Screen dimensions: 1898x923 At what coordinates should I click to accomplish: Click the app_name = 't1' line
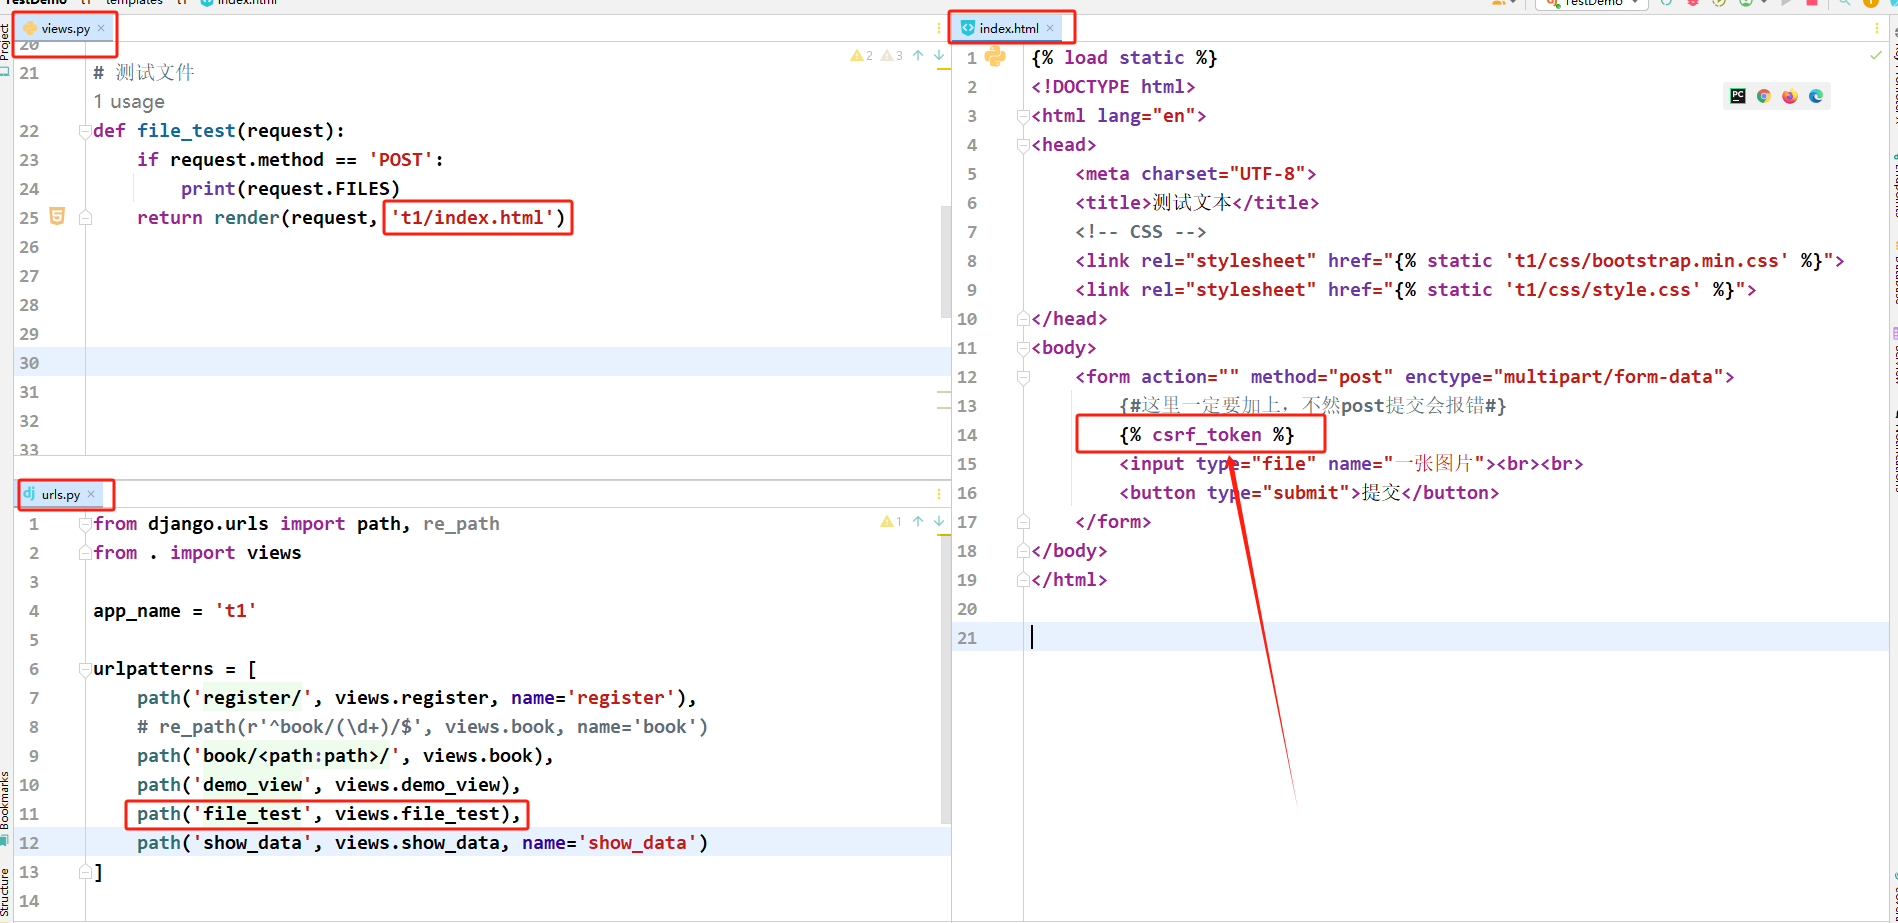pos(175,611)
